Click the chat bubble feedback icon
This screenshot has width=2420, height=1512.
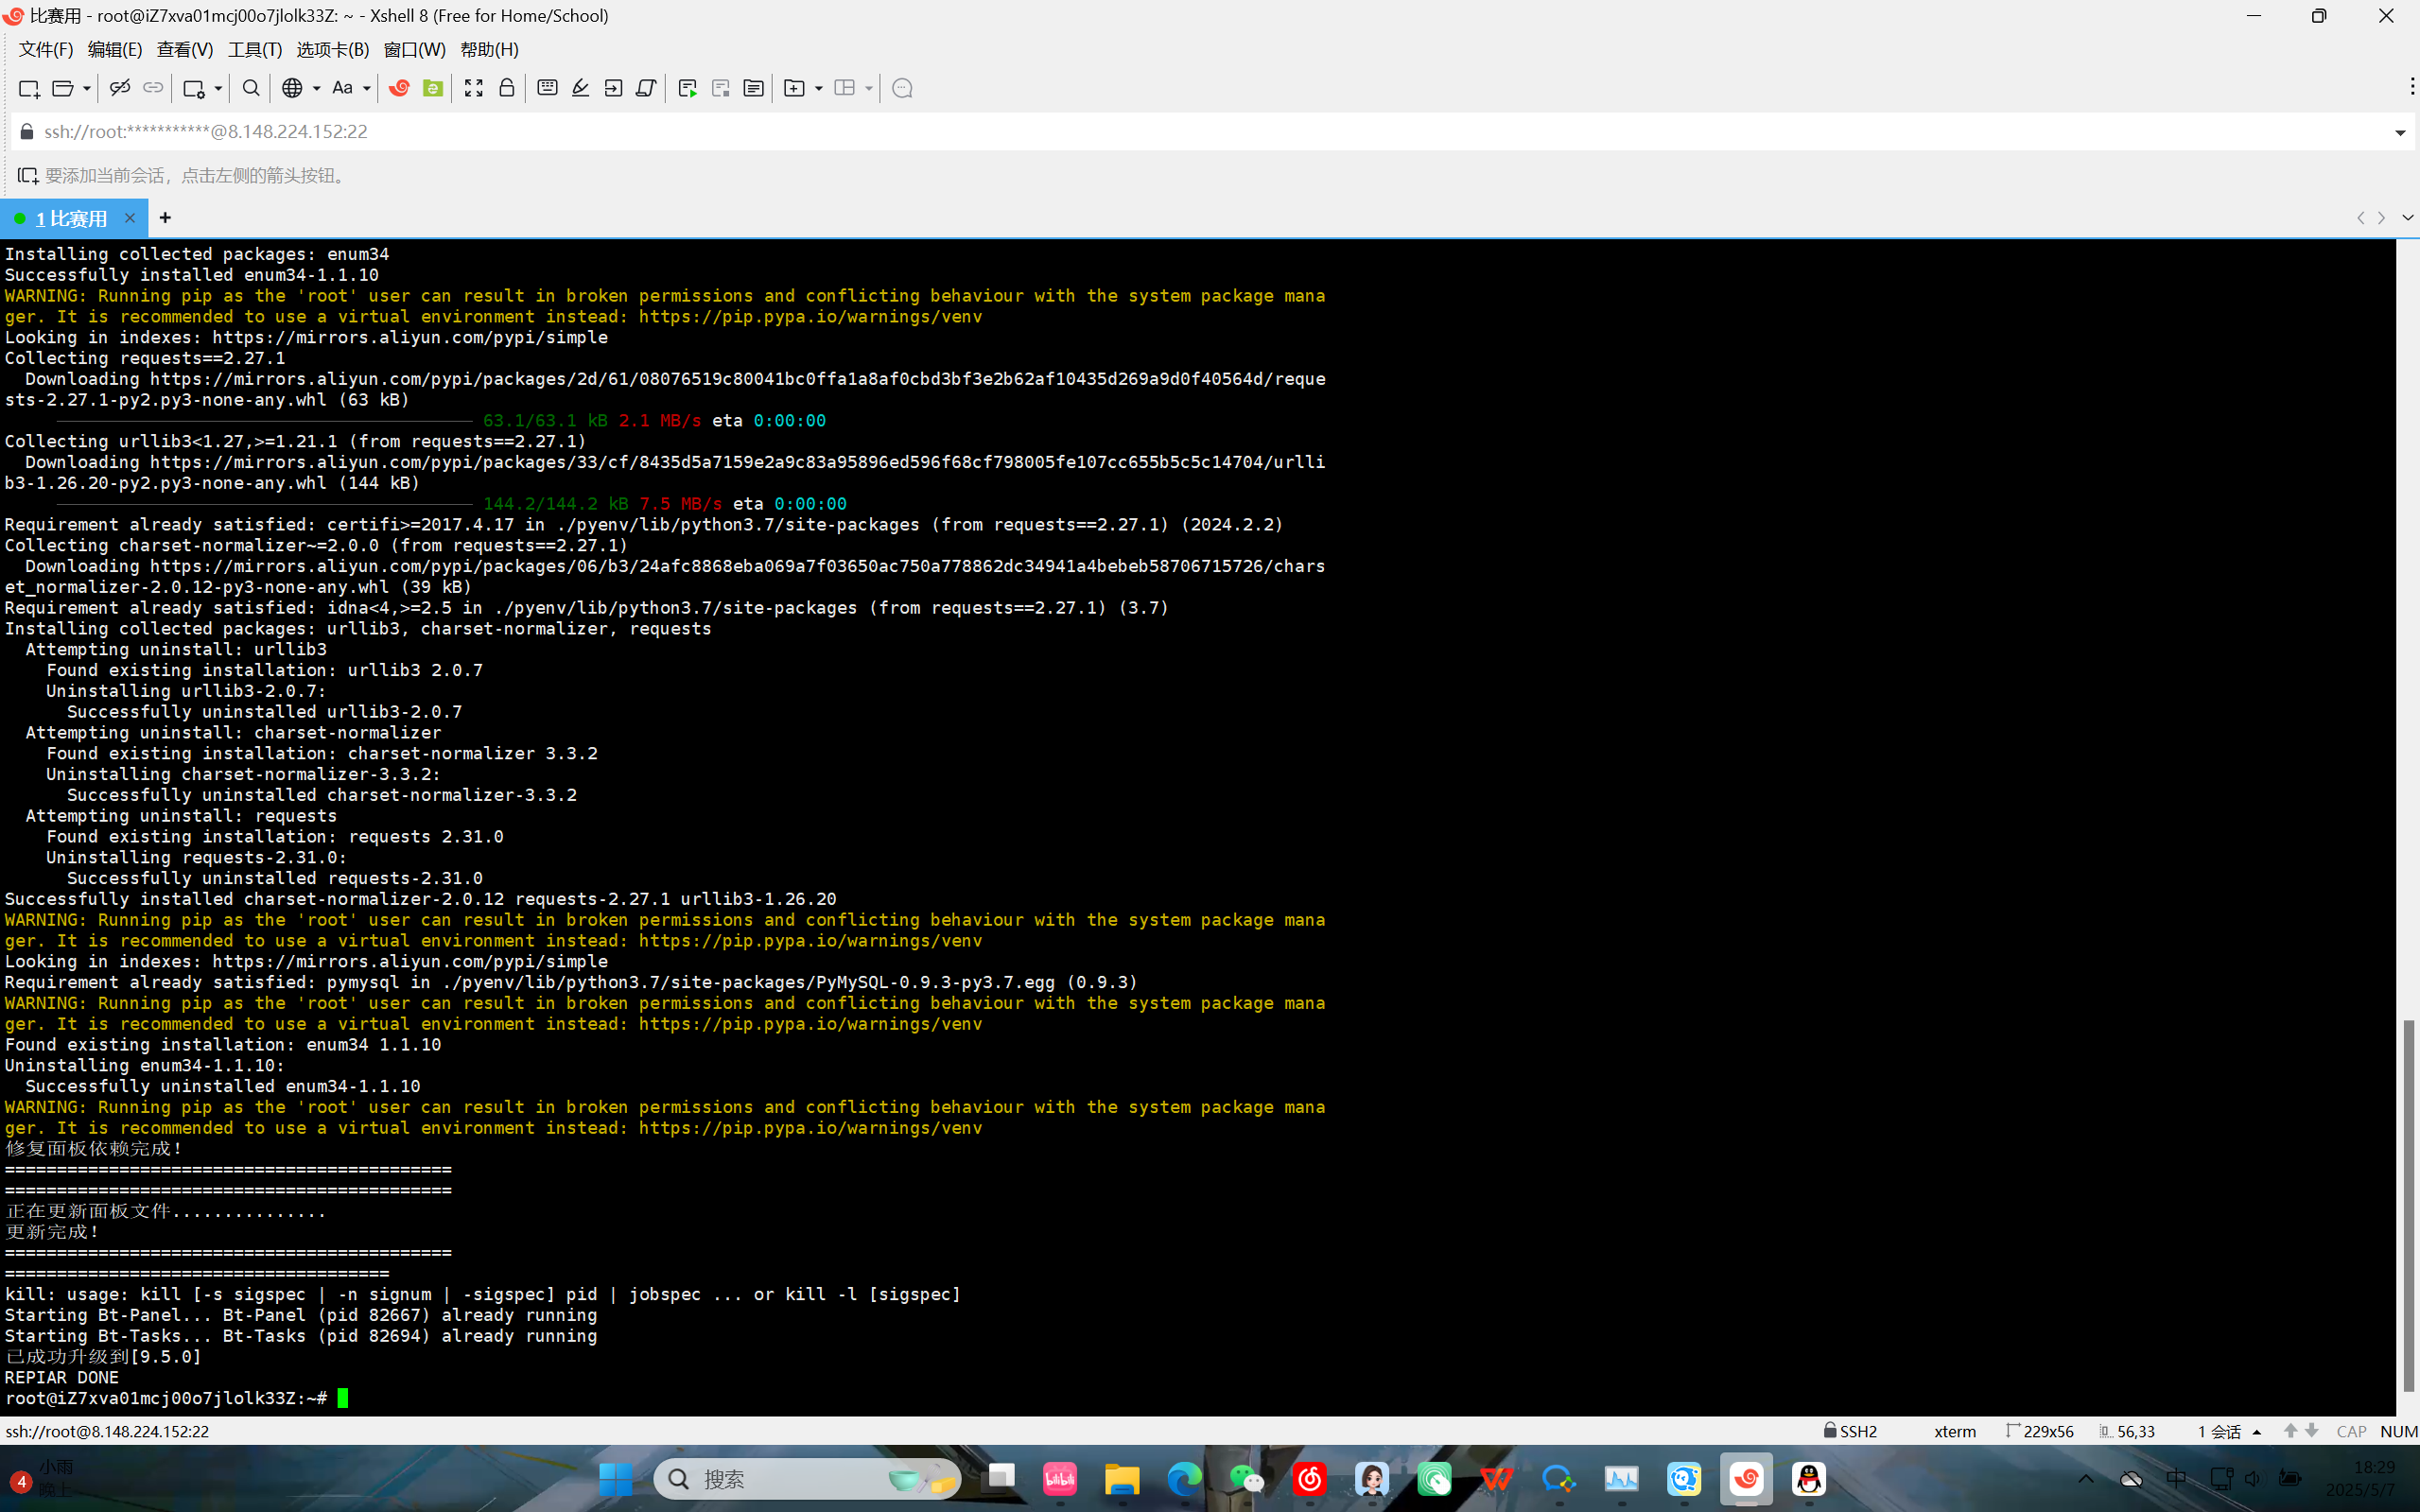pyautogui.click(x=902, y=88)
